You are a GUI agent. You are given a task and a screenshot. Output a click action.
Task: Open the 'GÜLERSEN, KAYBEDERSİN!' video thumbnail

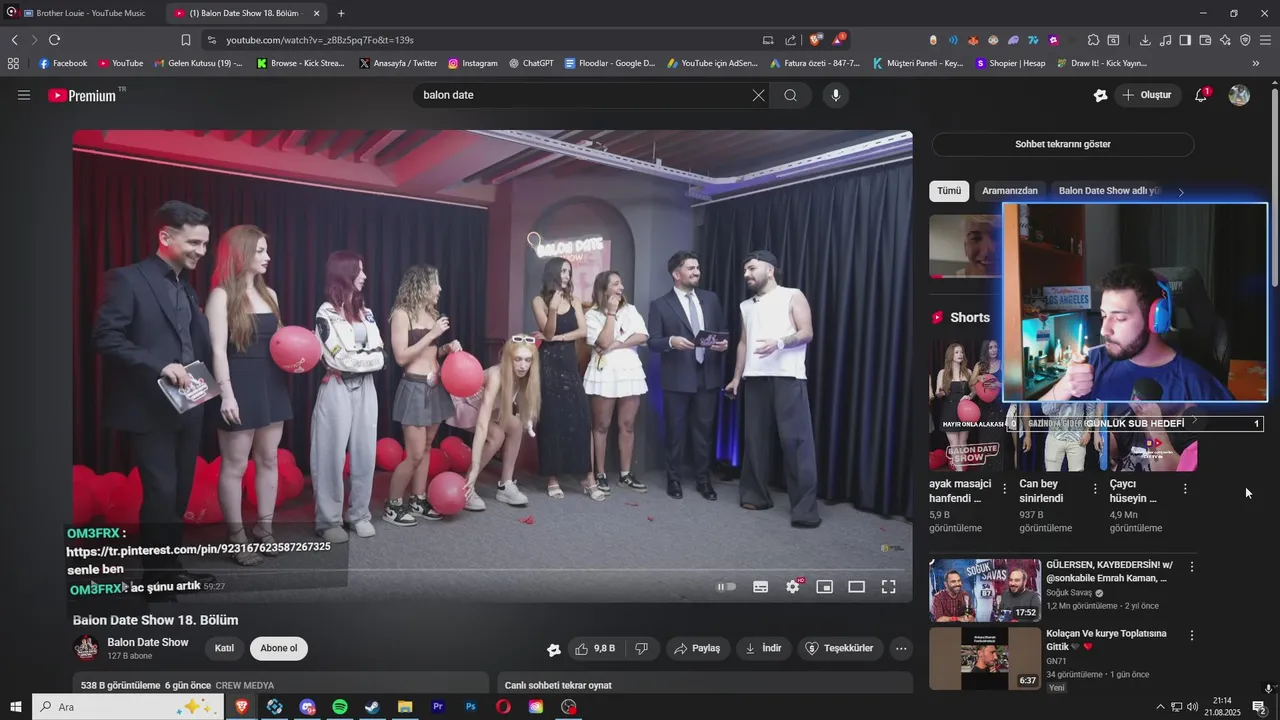[985, 591]
